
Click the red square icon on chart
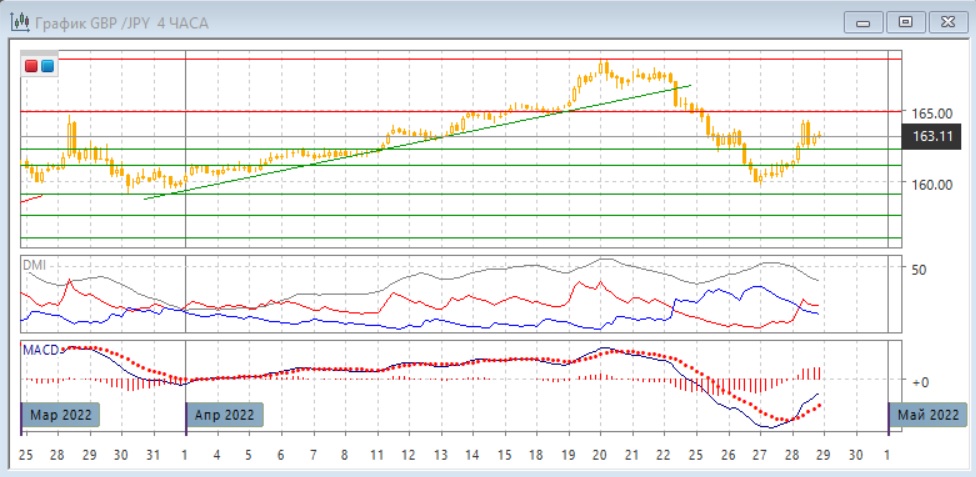click(32, 66)
